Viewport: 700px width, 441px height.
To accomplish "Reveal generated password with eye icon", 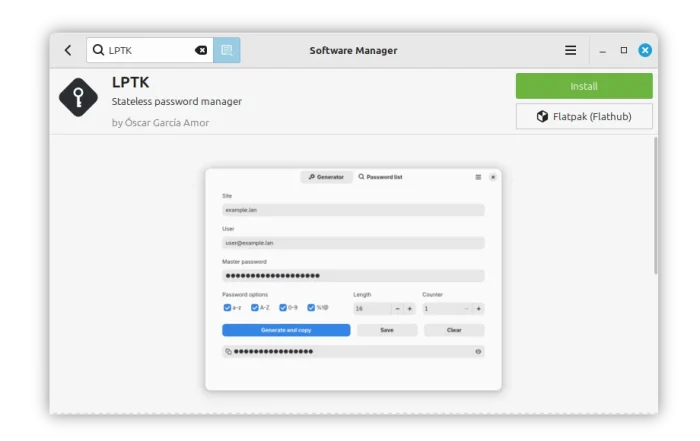I will pyautogui.click(x=478, y=352).
